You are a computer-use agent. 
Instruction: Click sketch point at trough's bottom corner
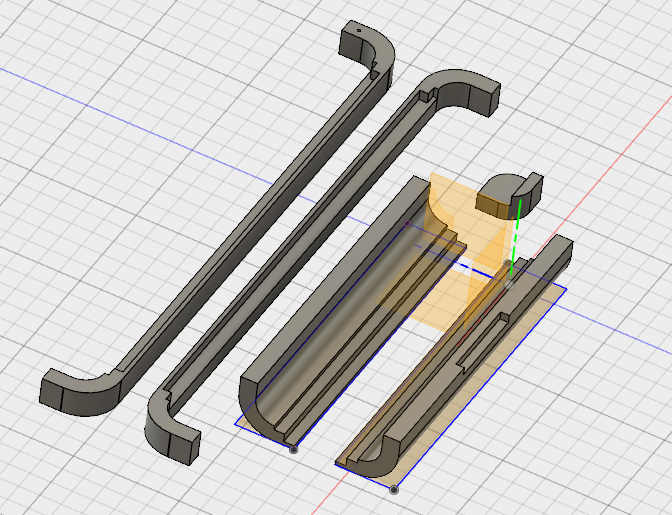click(294, 449)
